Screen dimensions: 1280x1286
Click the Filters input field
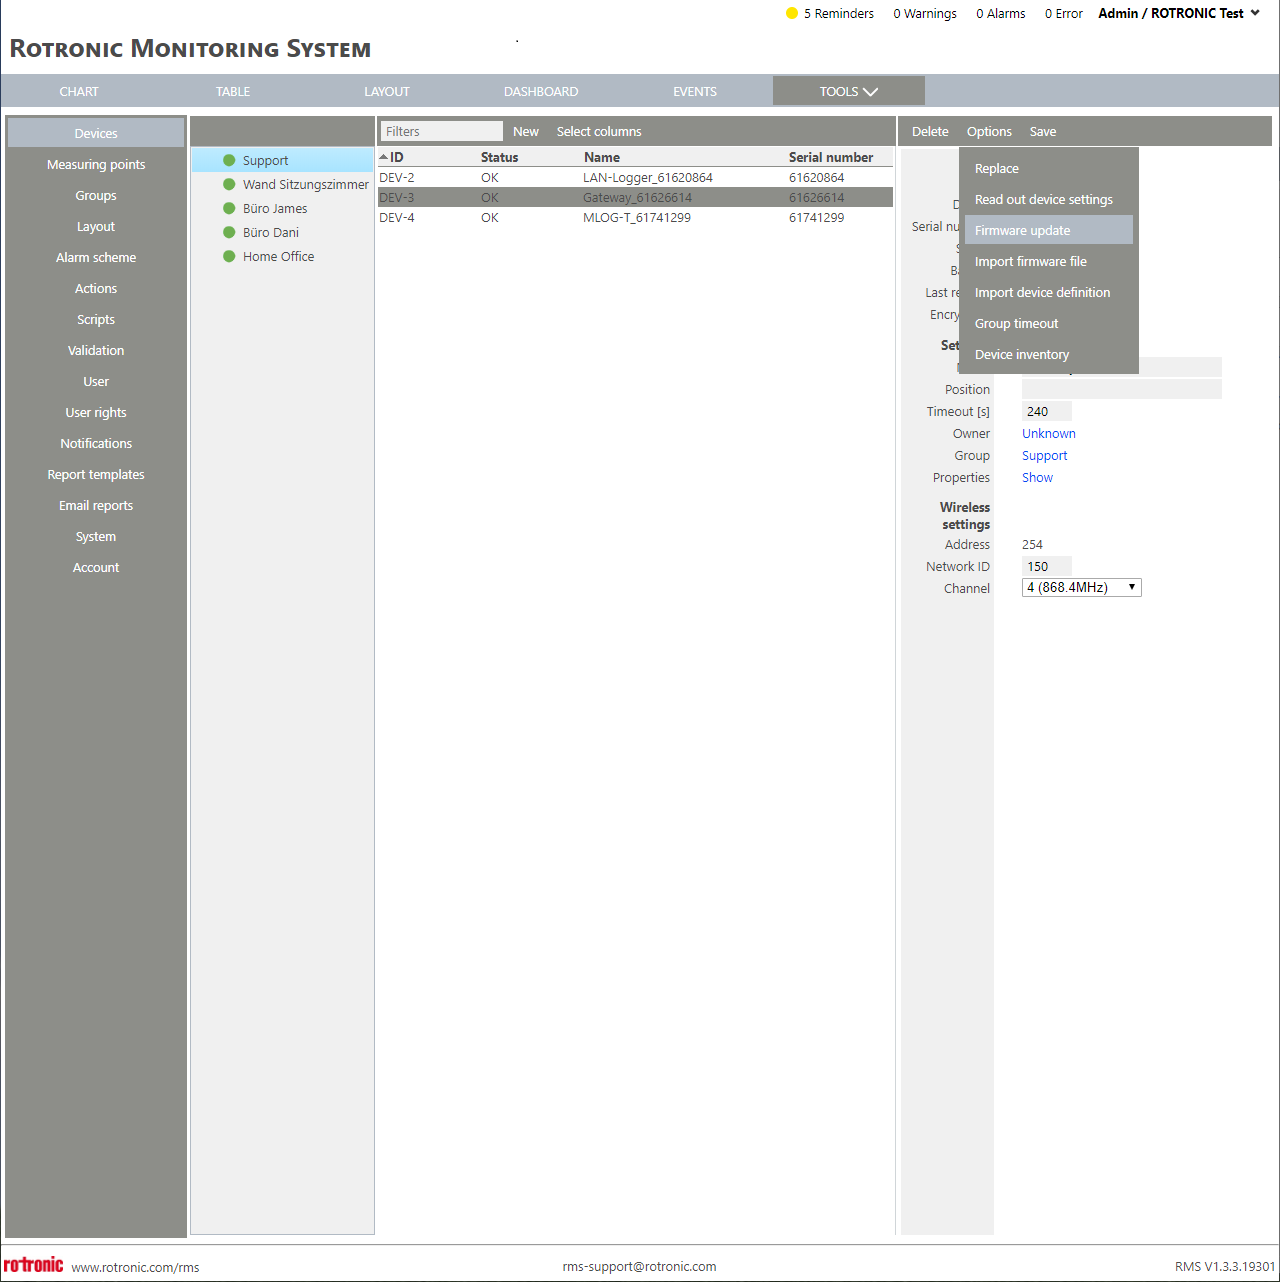click(x=442, y=131)
